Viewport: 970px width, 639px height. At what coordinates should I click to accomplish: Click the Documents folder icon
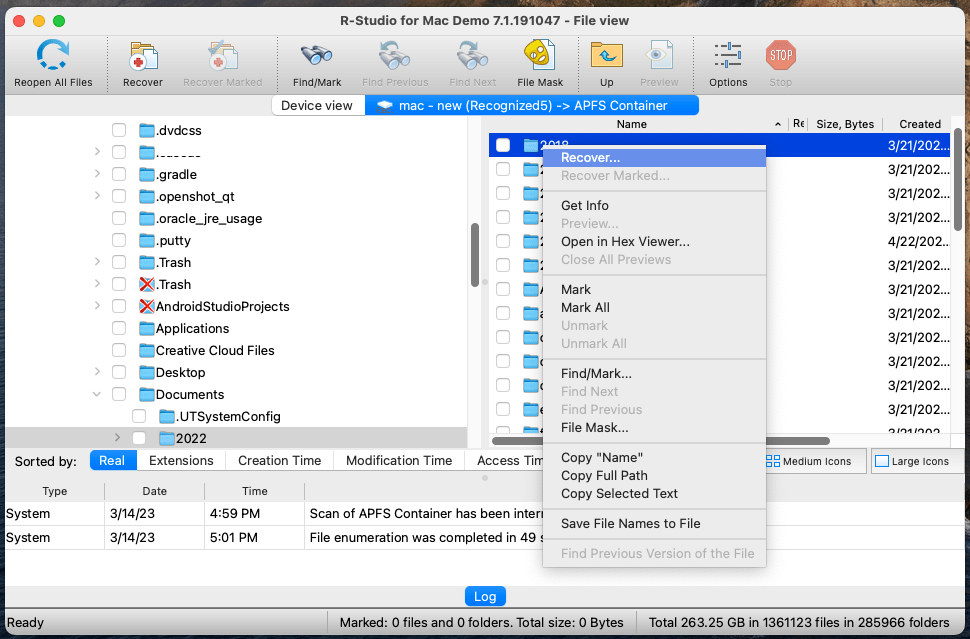(x=147, y=395)
